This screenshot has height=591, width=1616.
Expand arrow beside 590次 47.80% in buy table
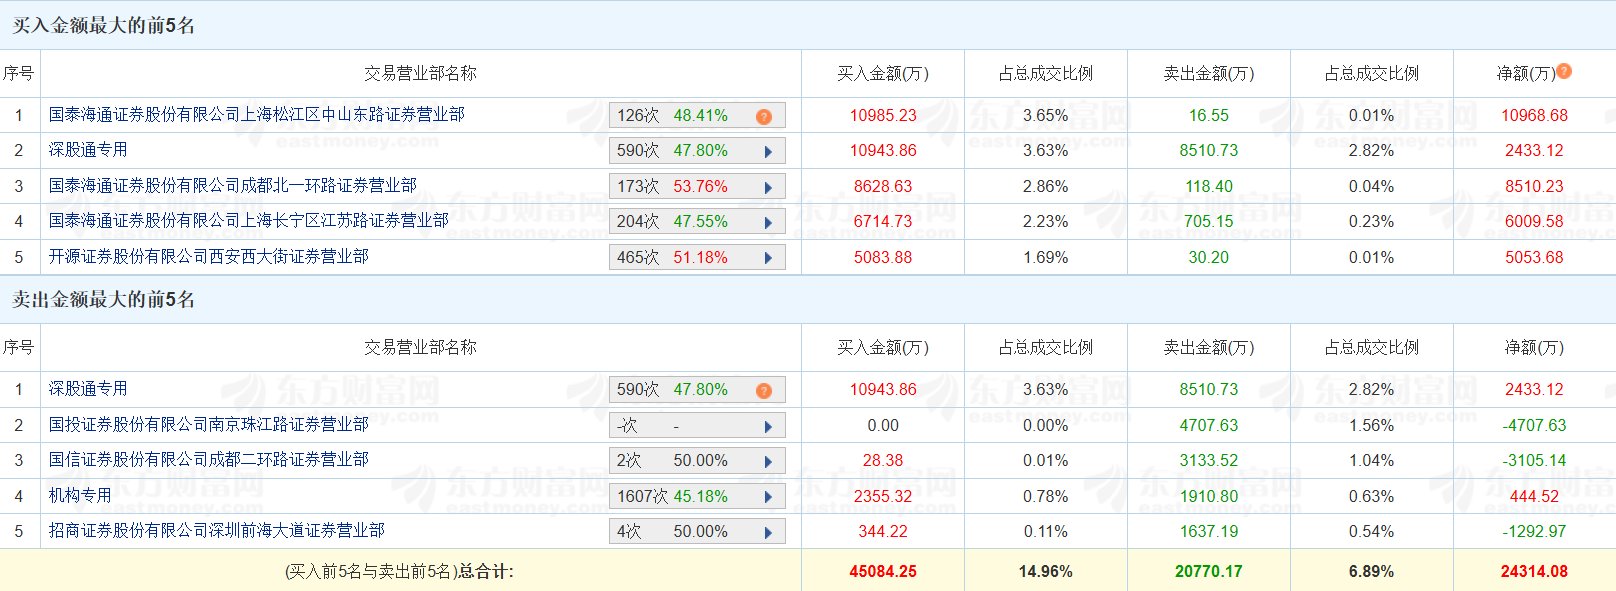[768, 152]
